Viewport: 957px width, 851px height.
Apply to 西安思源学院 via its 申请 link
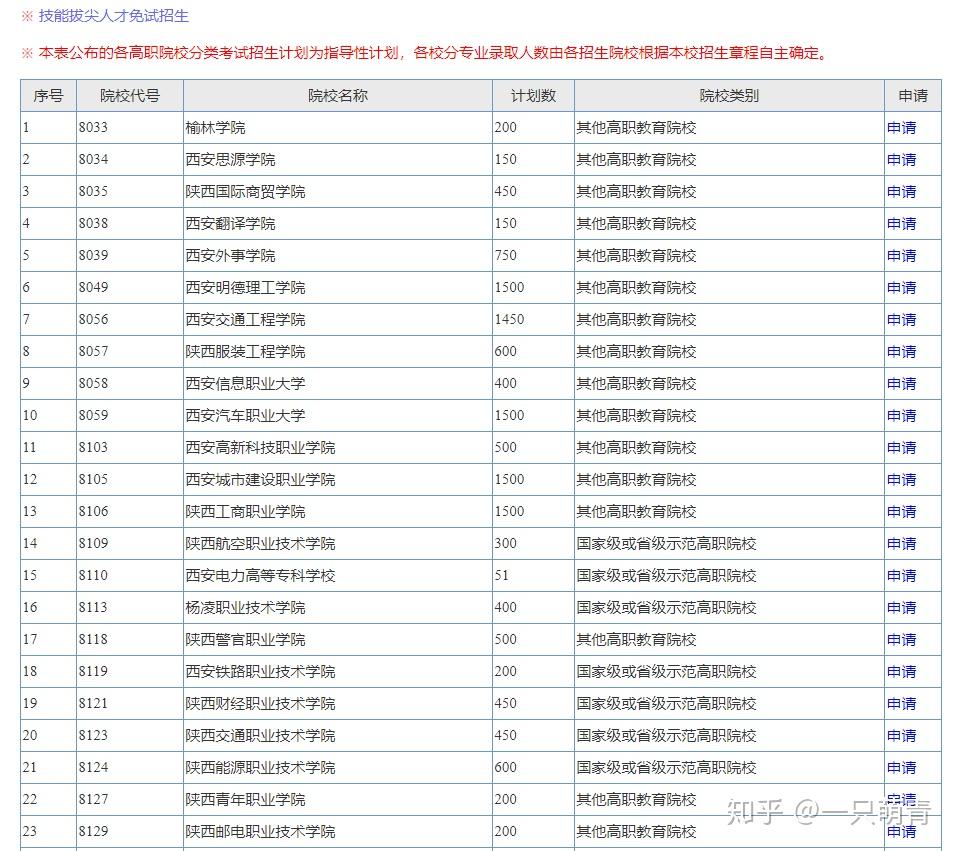click(901, 160)
